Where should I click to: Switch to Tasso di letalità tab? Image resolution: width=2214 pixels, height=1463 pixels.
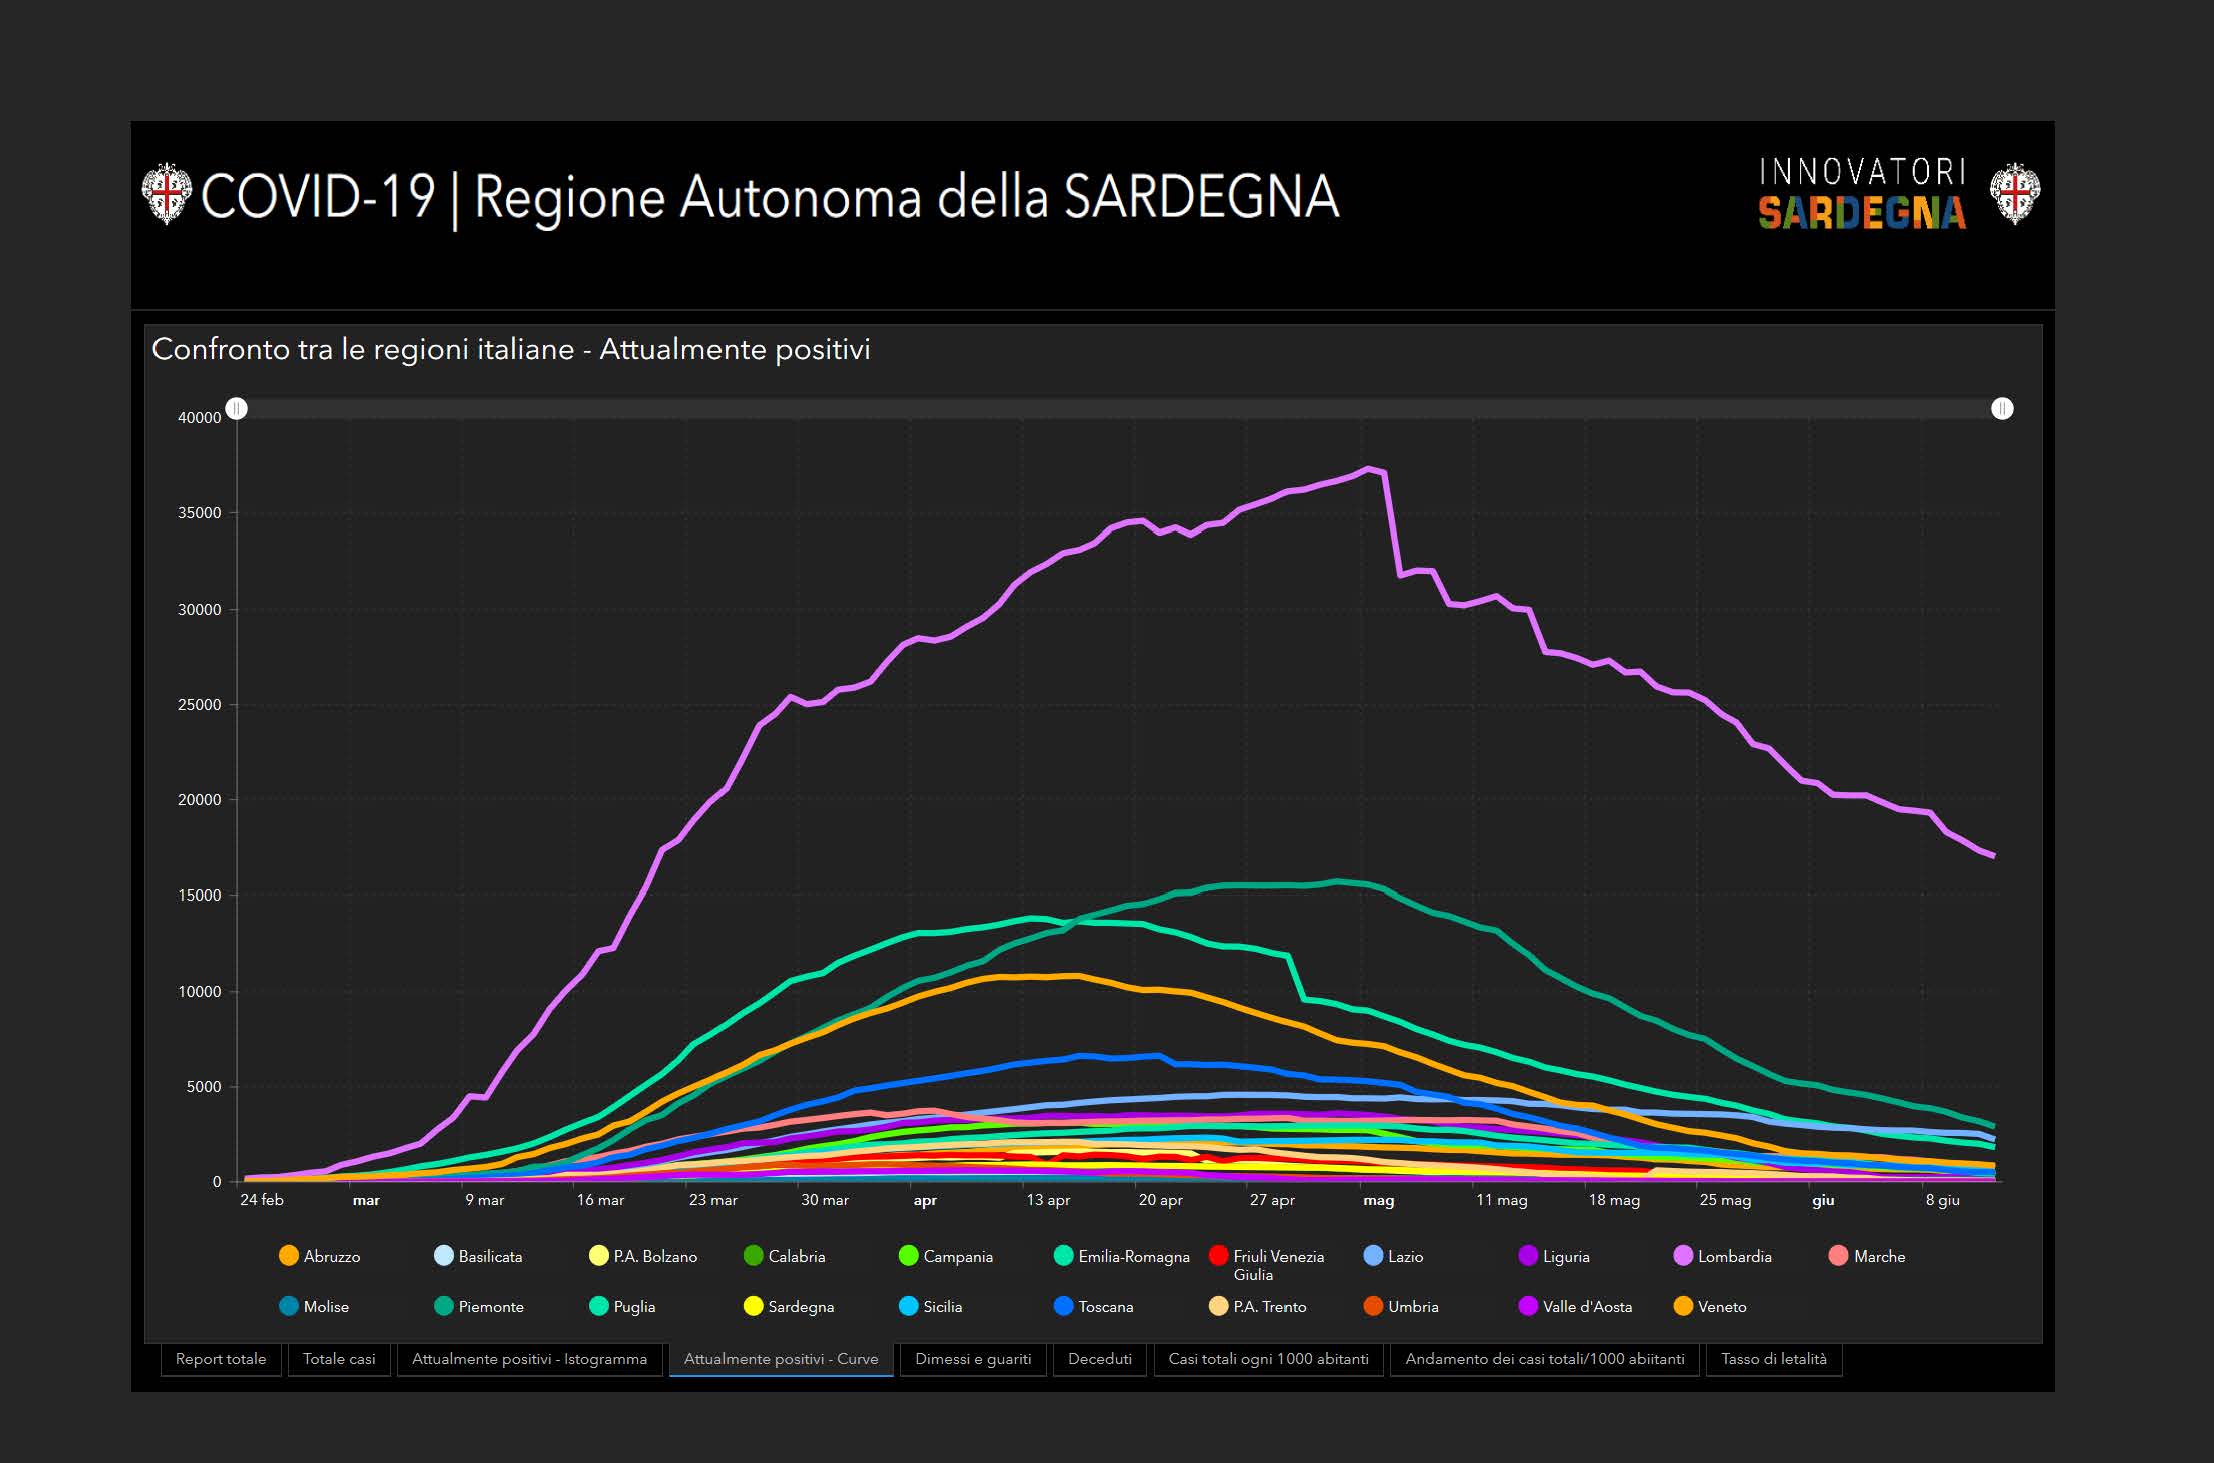point(1773,1359)
